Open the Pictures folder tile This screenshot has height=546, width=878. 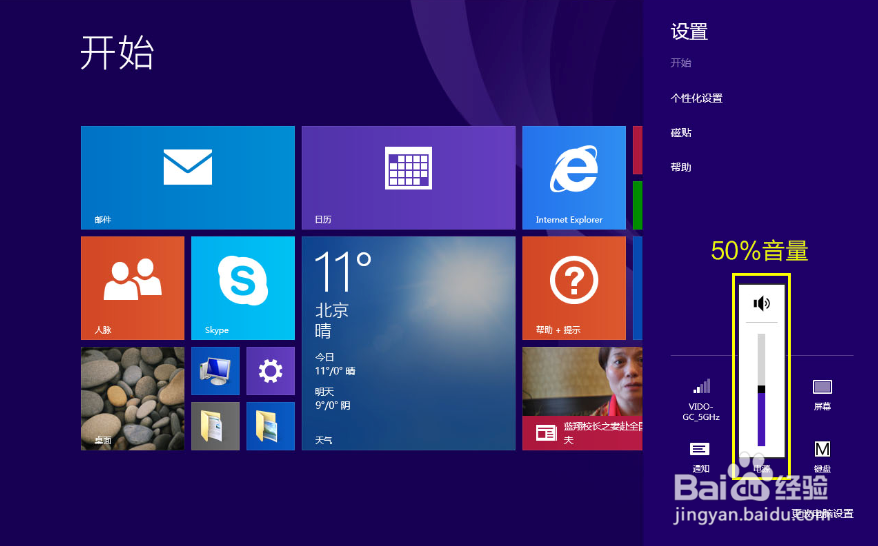(270, 426)
